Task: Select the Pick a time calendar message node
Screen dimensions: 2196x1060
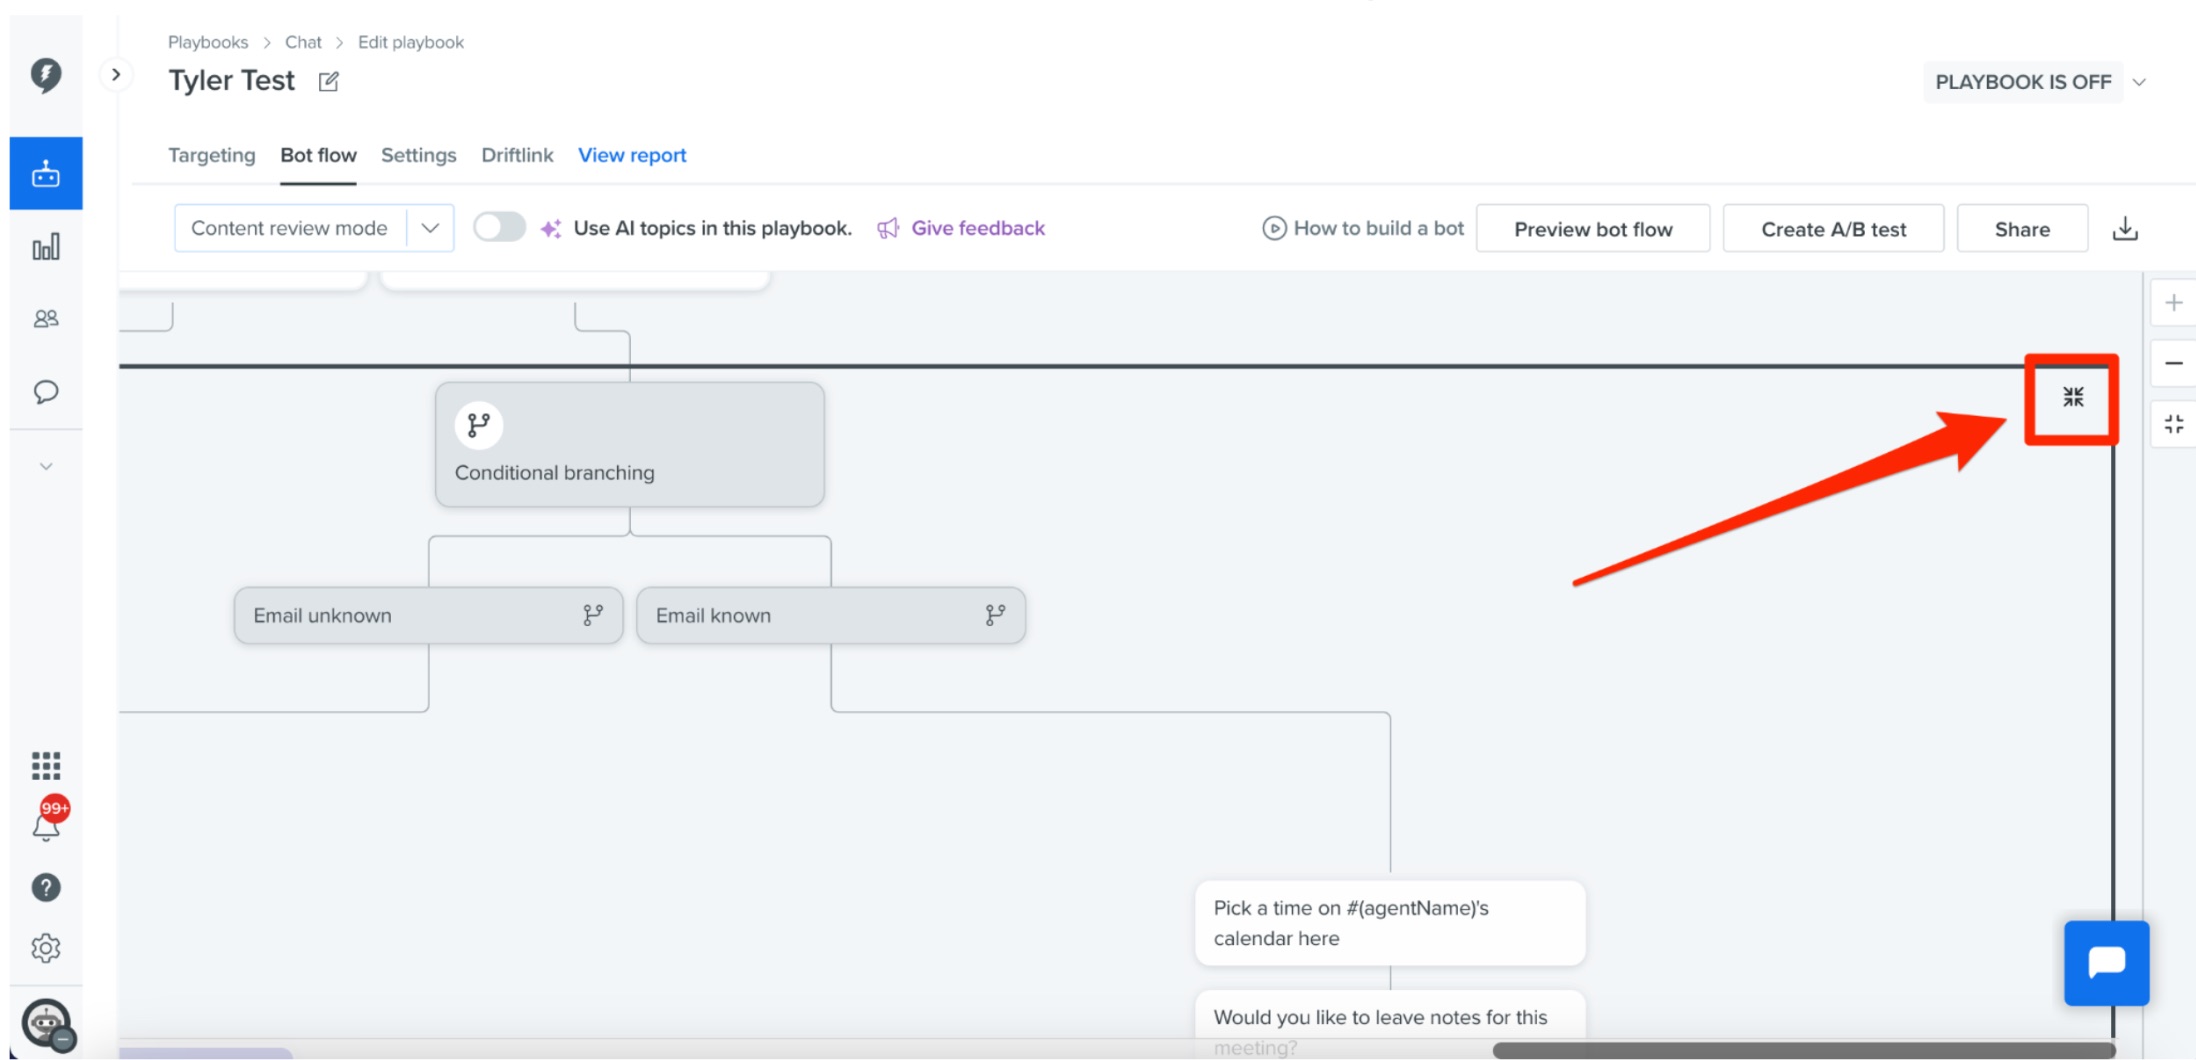Action: point(1390,923)
